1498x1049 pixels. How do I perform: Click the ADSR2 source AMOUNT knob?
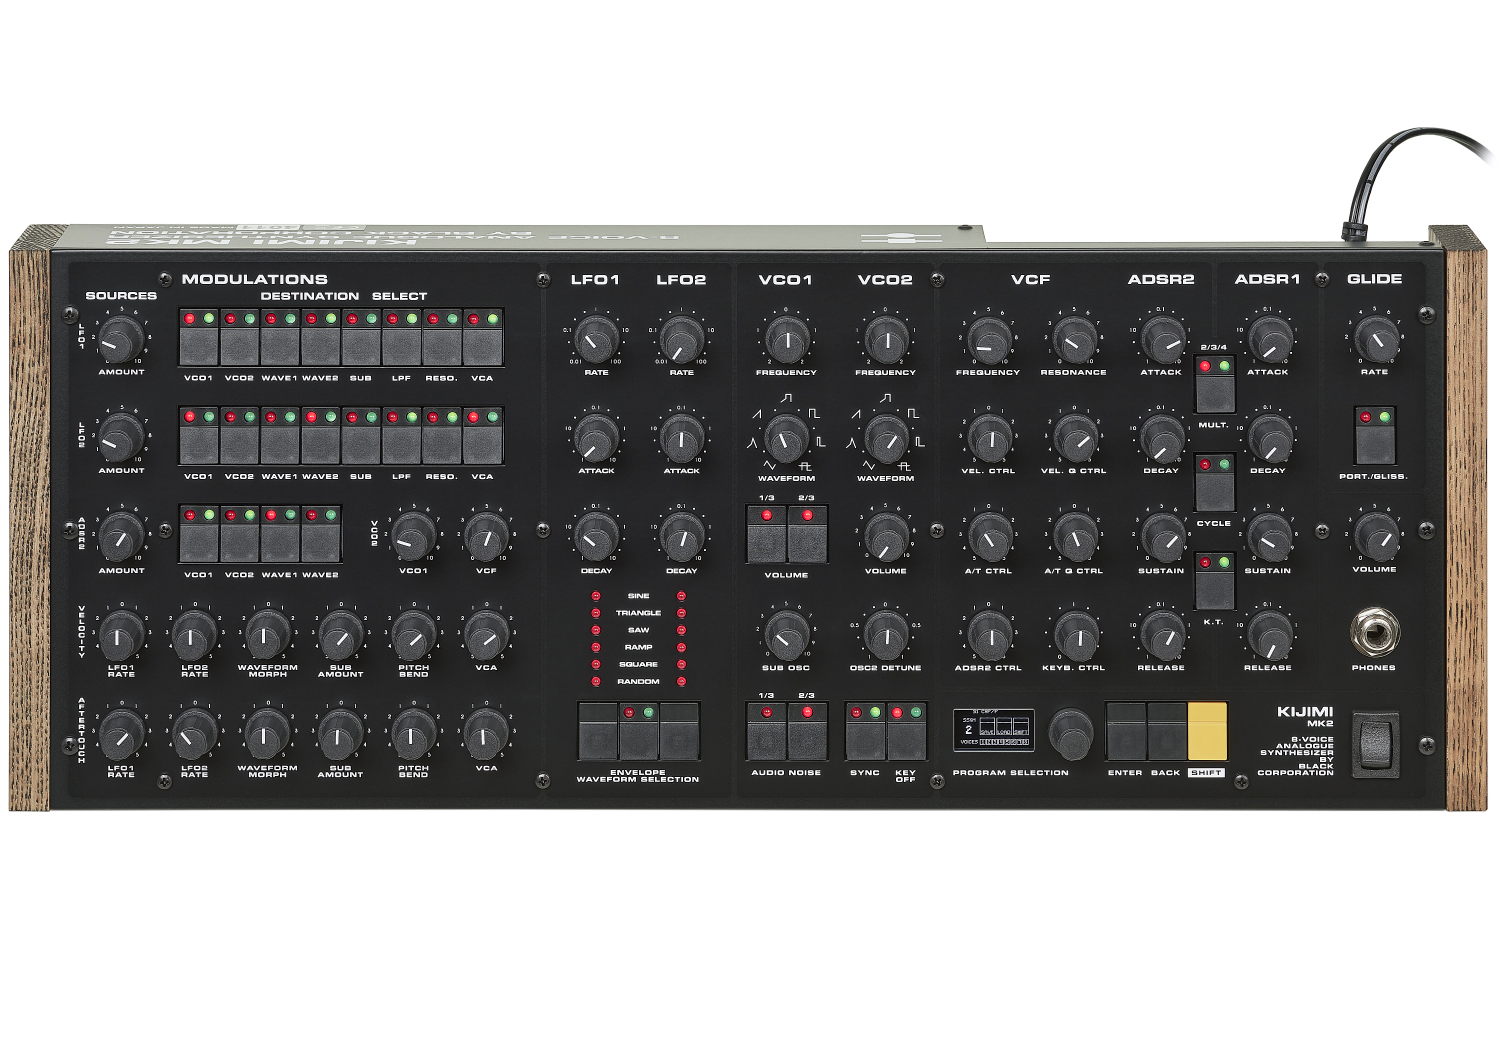[x=121, y=538]
